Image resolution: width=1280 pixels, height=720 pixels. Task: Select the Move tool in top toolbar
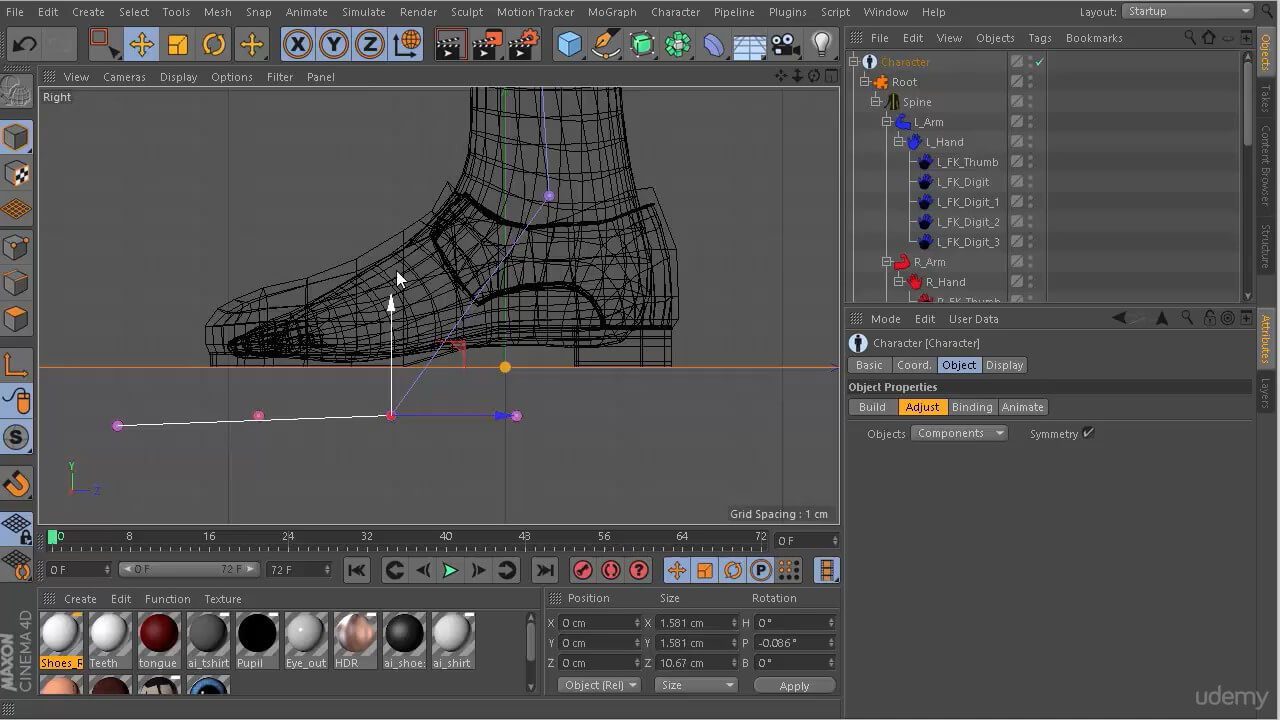point(141,44)
